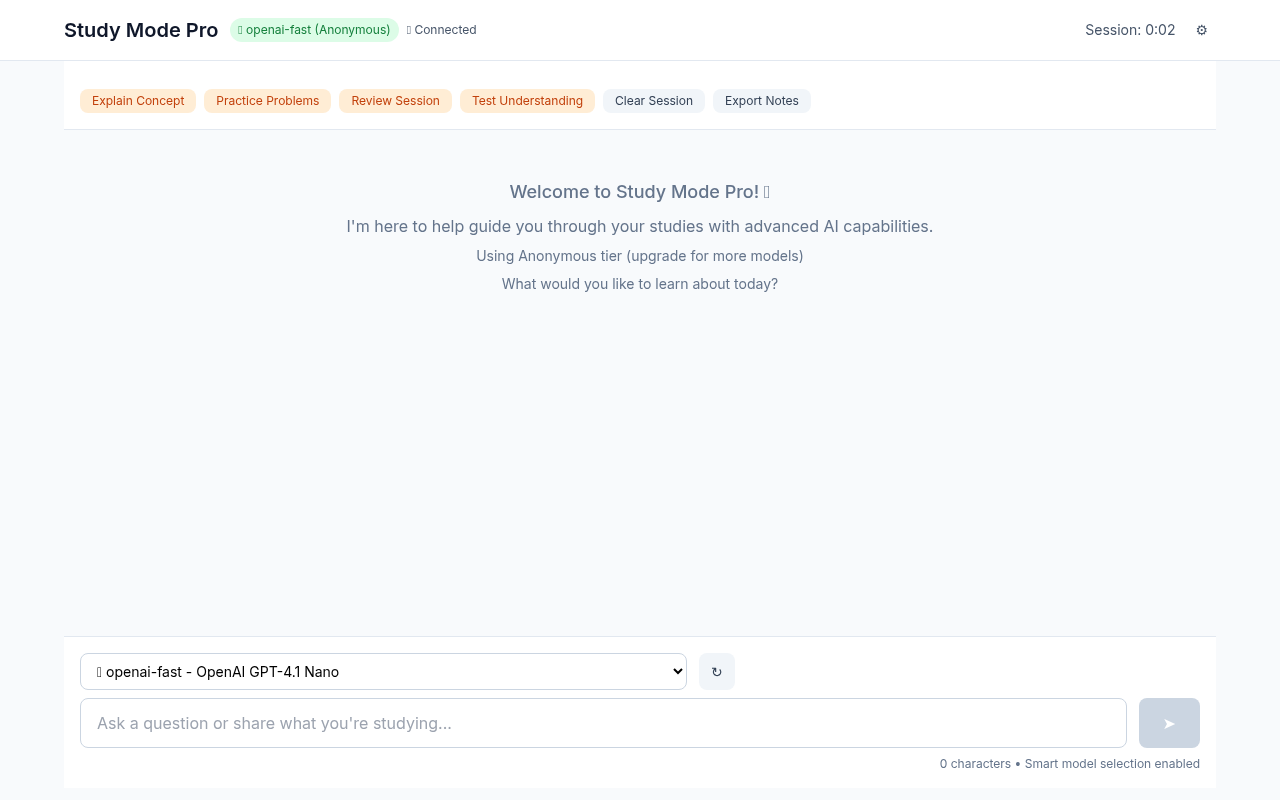Screen dimensions: 1280x800
Task: Start a Review Session
Action: (395, 101)
